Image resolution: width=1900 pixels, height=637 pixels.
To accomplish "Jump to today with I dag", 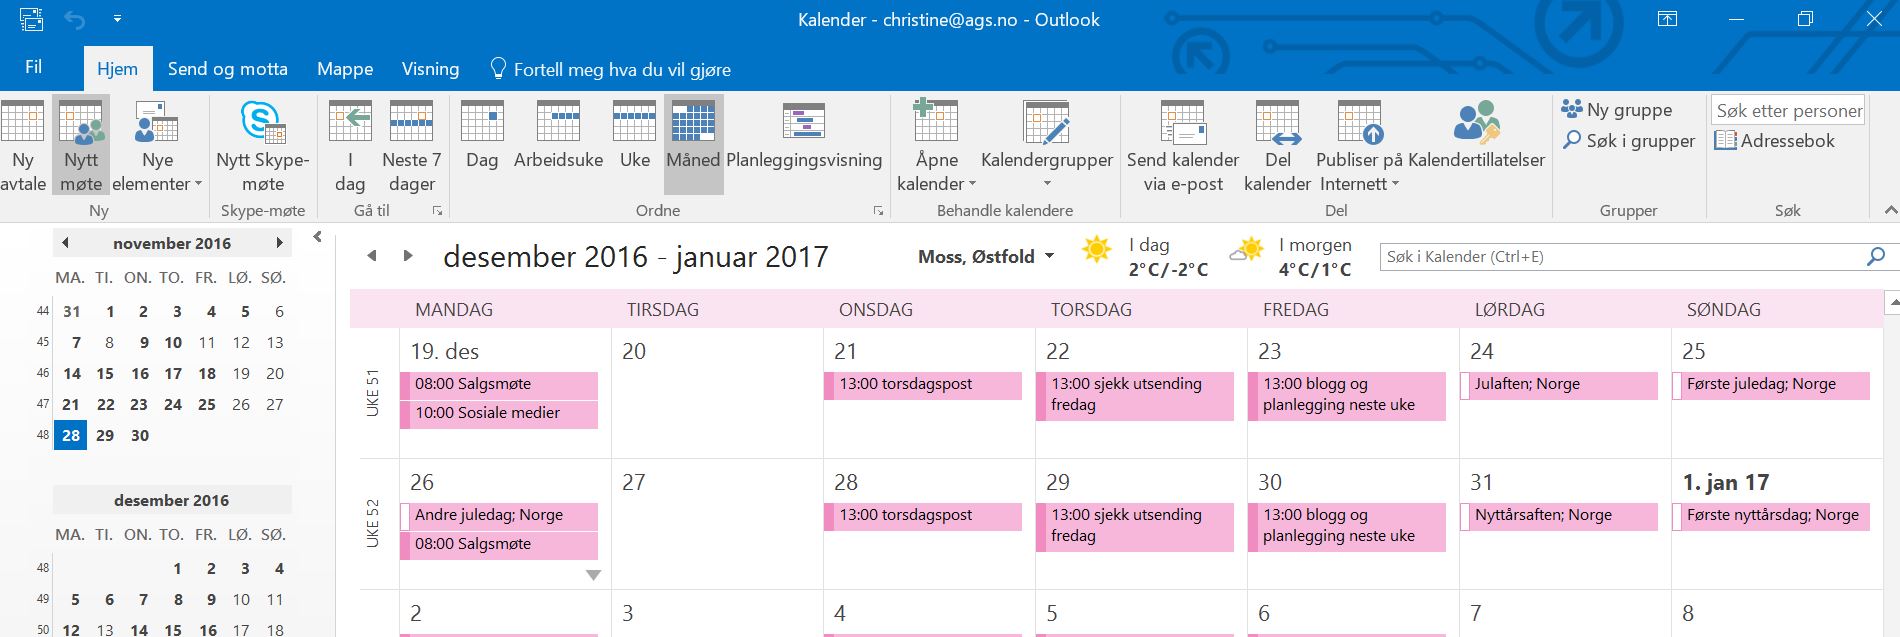I will click(x=350, y=146).
